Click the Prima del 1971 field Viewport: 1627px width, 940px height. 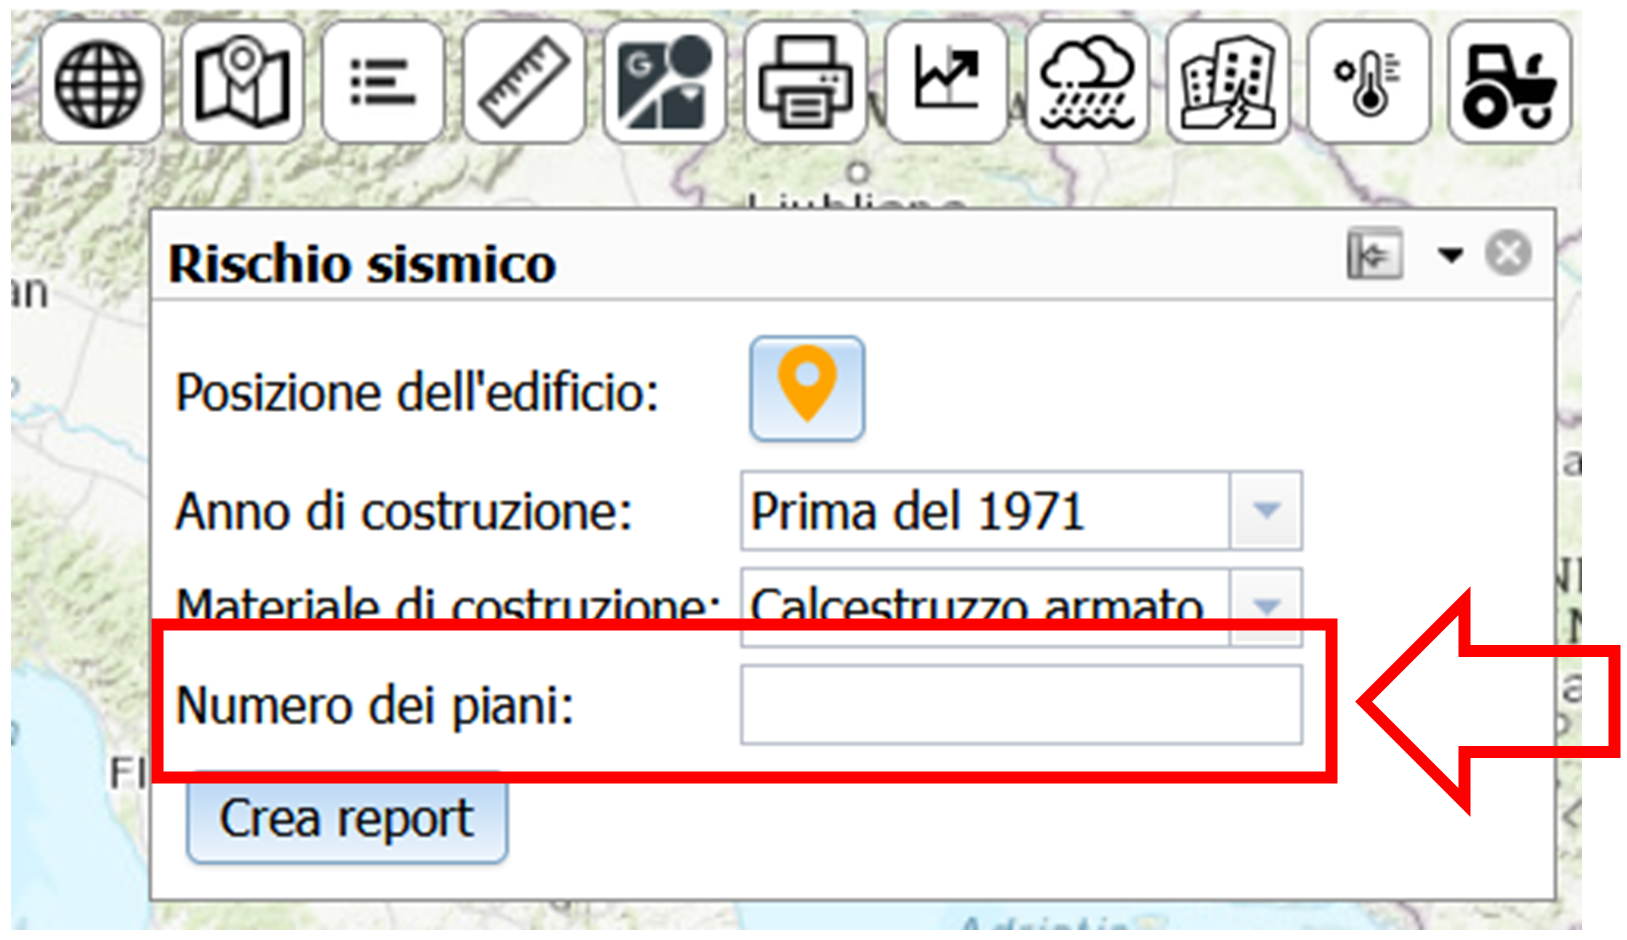tap(985, 511)
